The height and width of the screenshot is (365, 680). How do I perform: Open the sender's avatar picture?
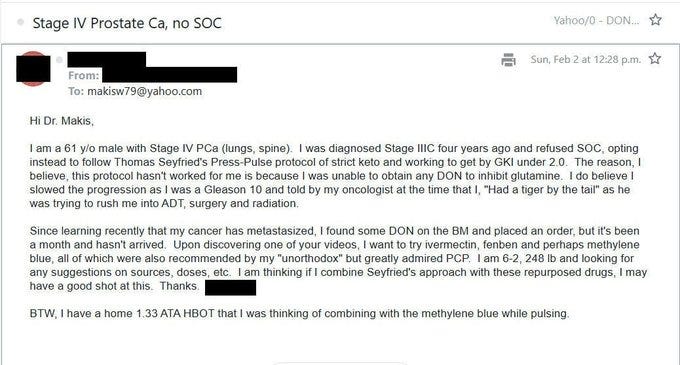pyautogui.click(x=33, y=69)
